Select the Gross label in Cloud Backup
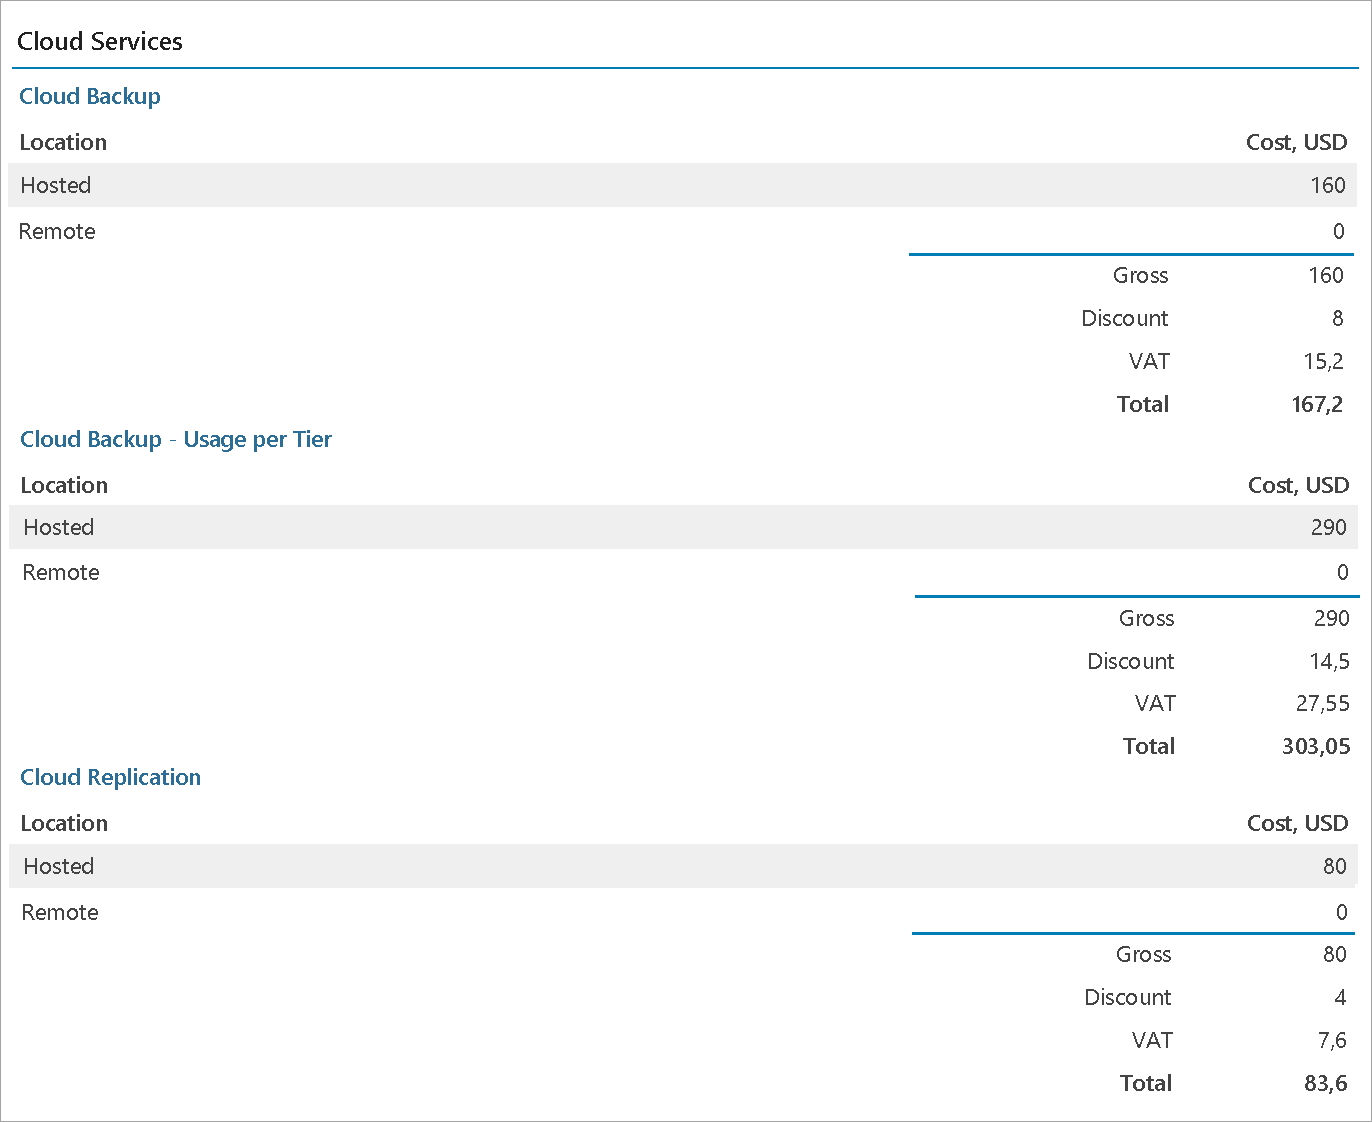Image resolution: width=1372 pixels, height=1122 pixels. coord(1140,275)
